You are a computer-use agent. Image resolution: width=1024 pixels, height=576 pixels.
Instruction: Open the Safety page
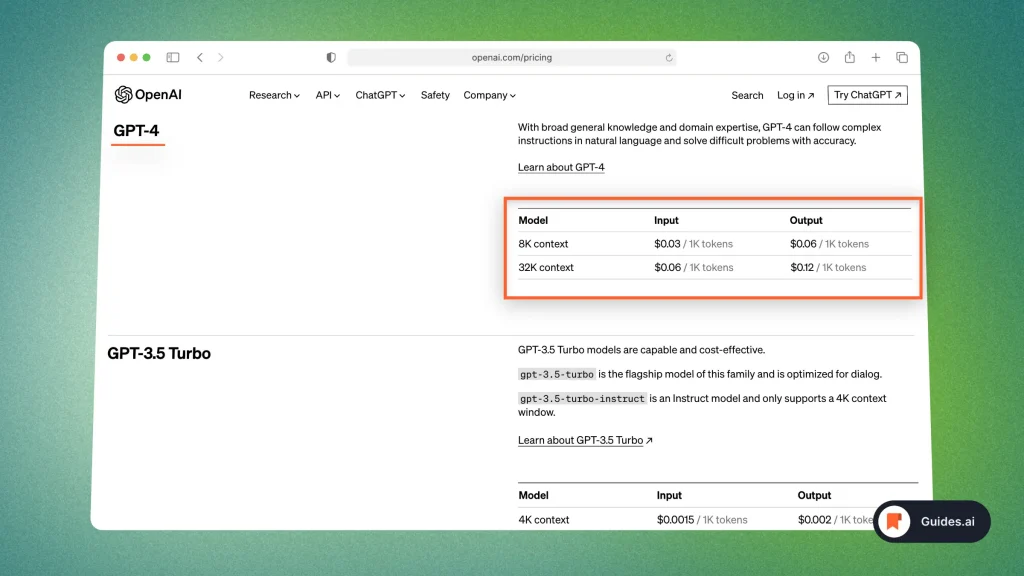coord(435,95)
